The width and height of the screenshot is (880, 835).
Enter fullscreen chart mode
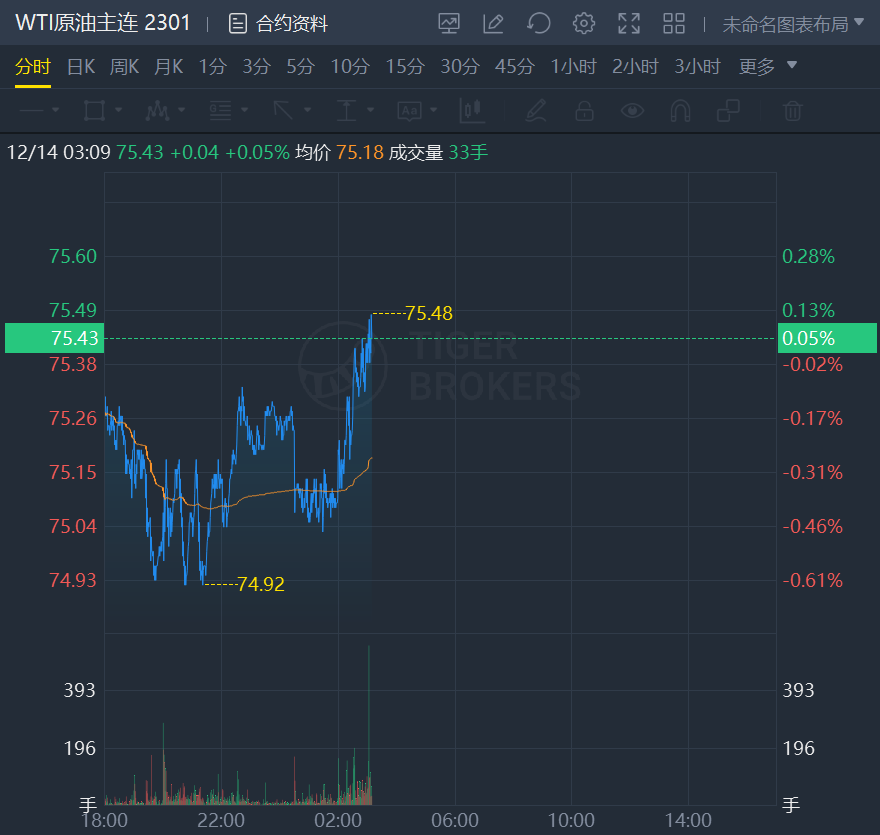pyautogui.click(x=629, y=23)
